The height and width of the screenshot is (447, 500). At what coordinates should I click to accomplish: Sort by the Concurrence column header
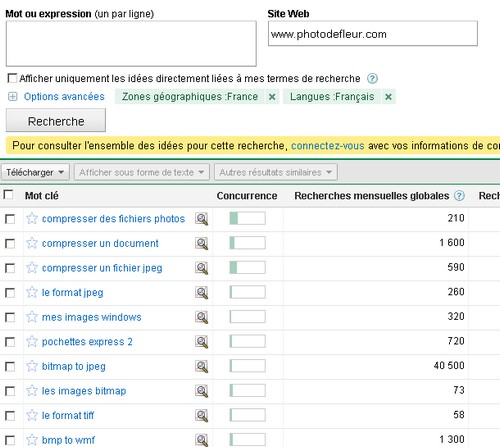247,196
